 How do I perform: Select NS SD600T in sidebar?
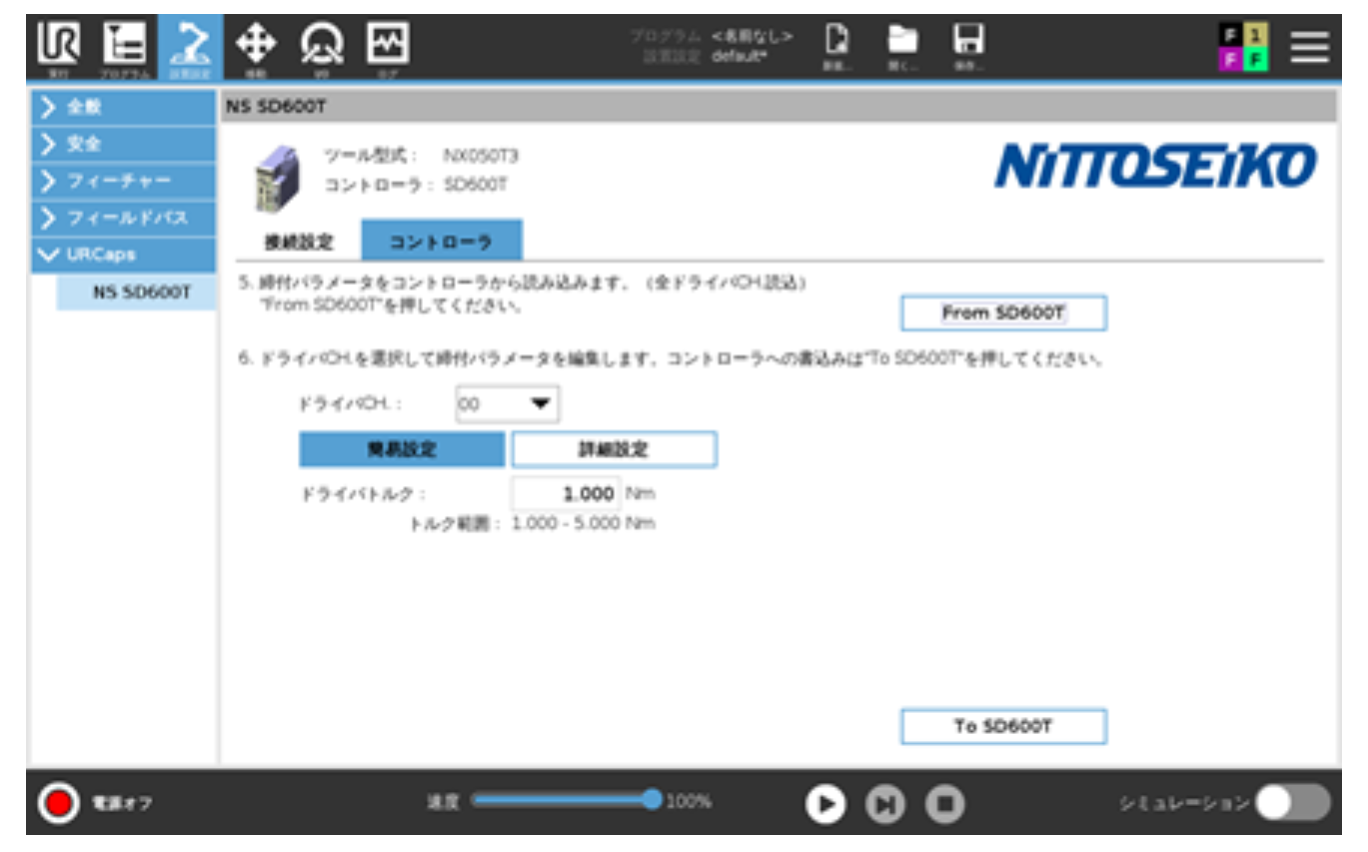(x=137, y=293)
